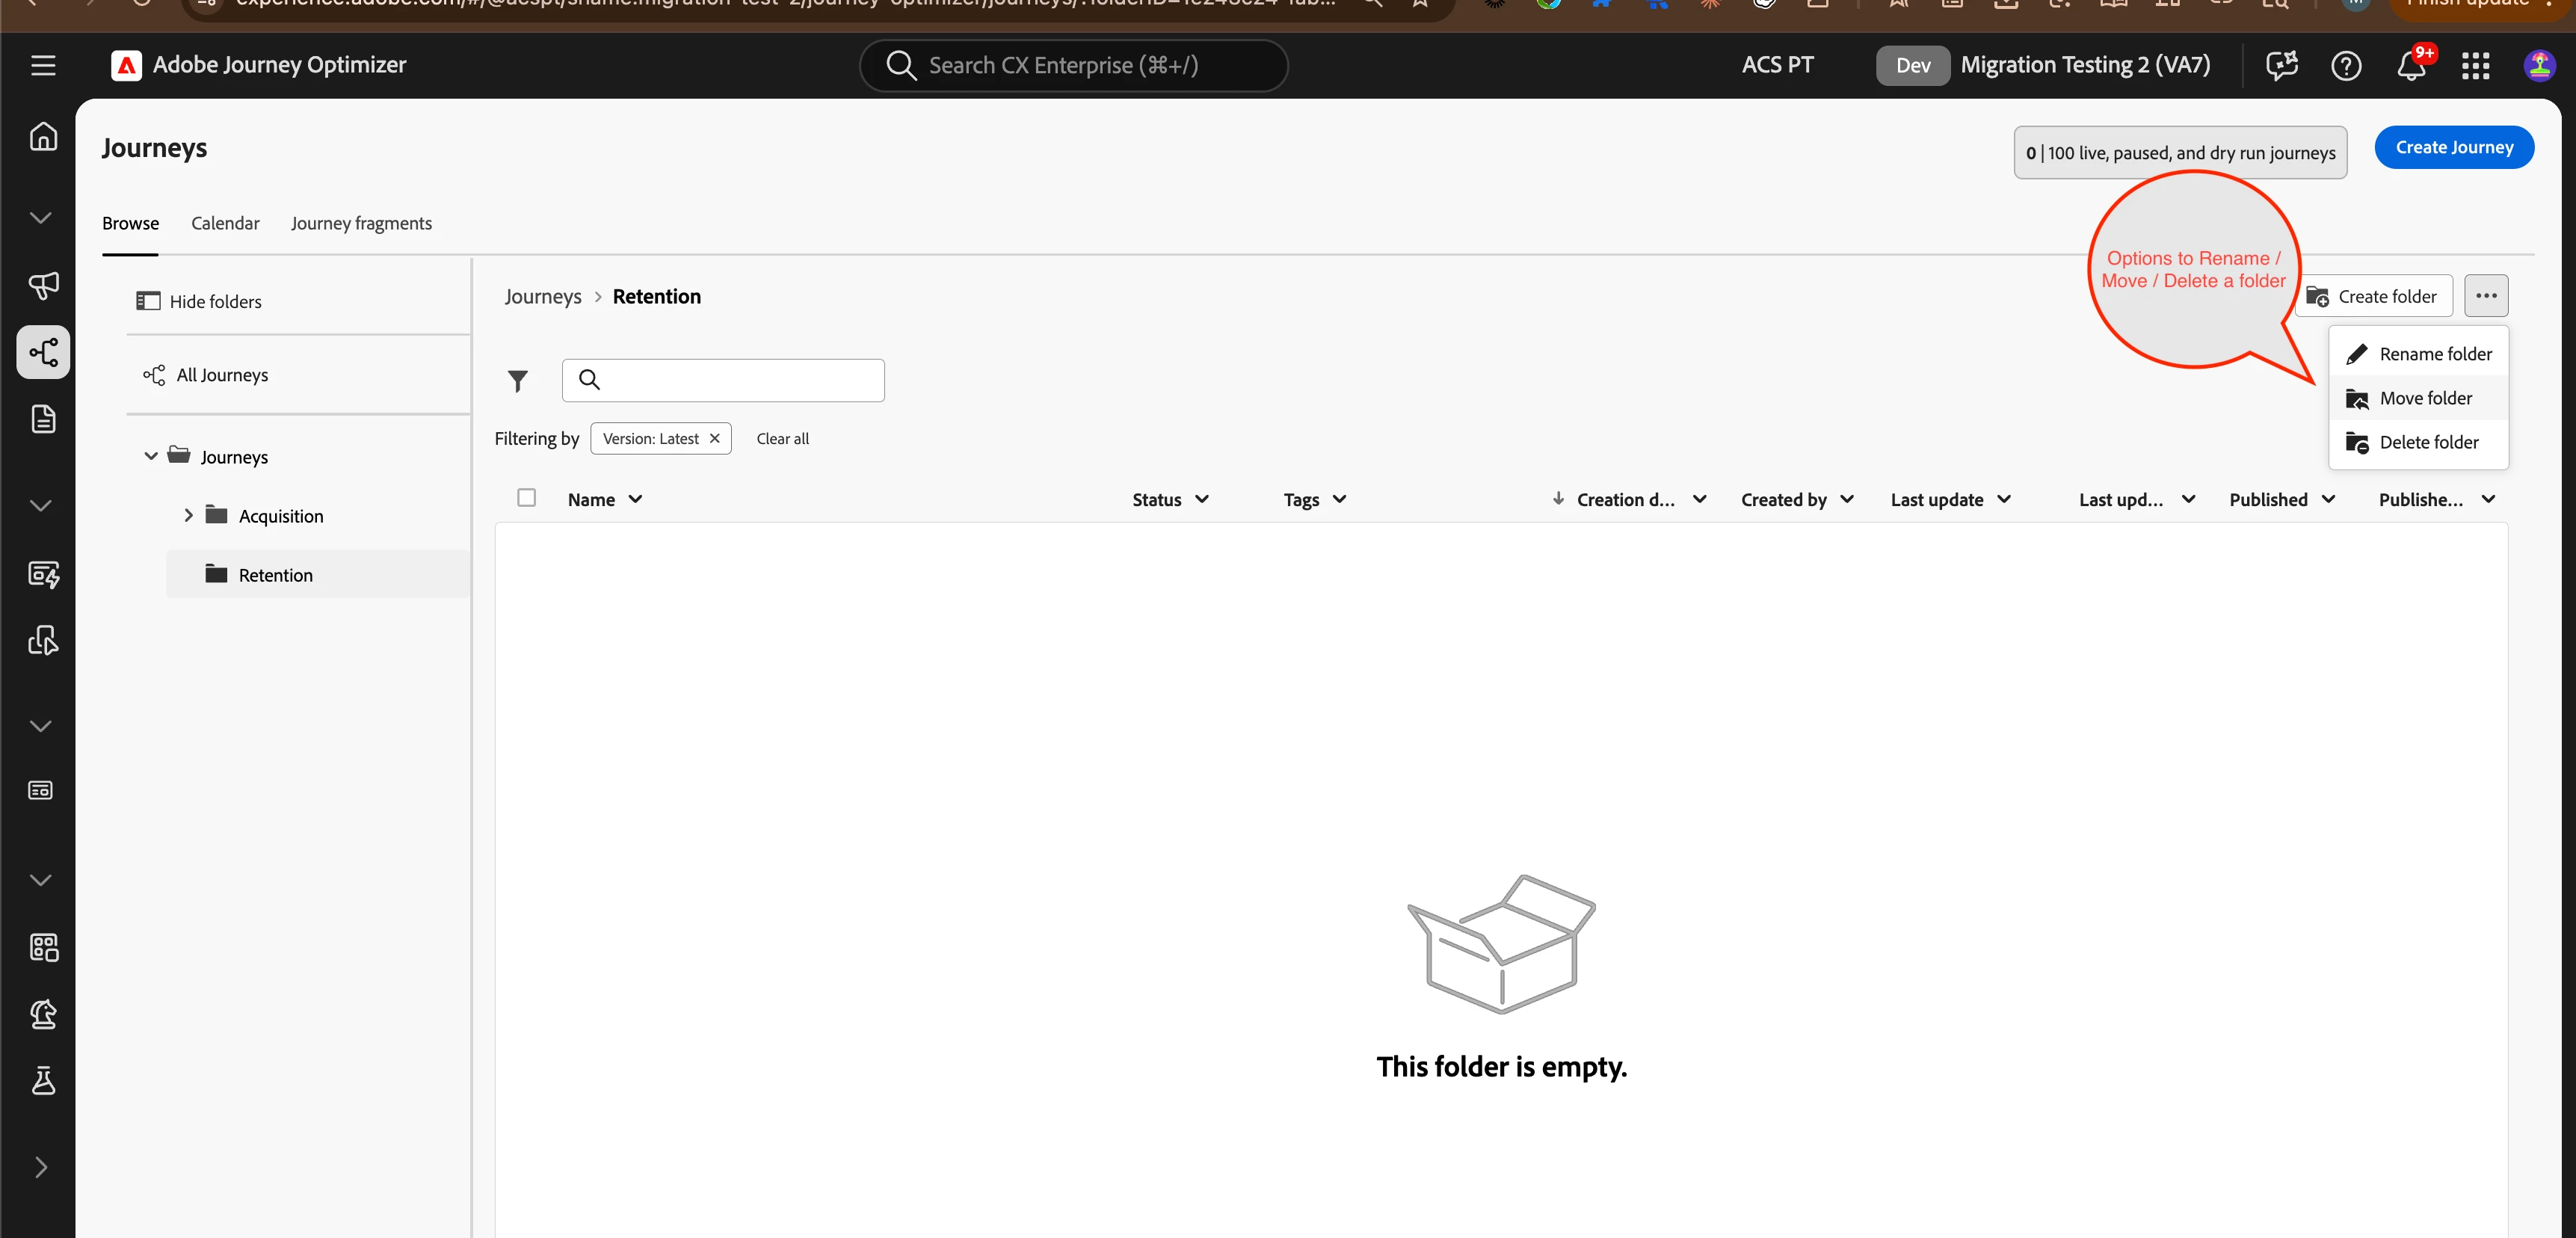Click the All Journeys node icon

153,375
